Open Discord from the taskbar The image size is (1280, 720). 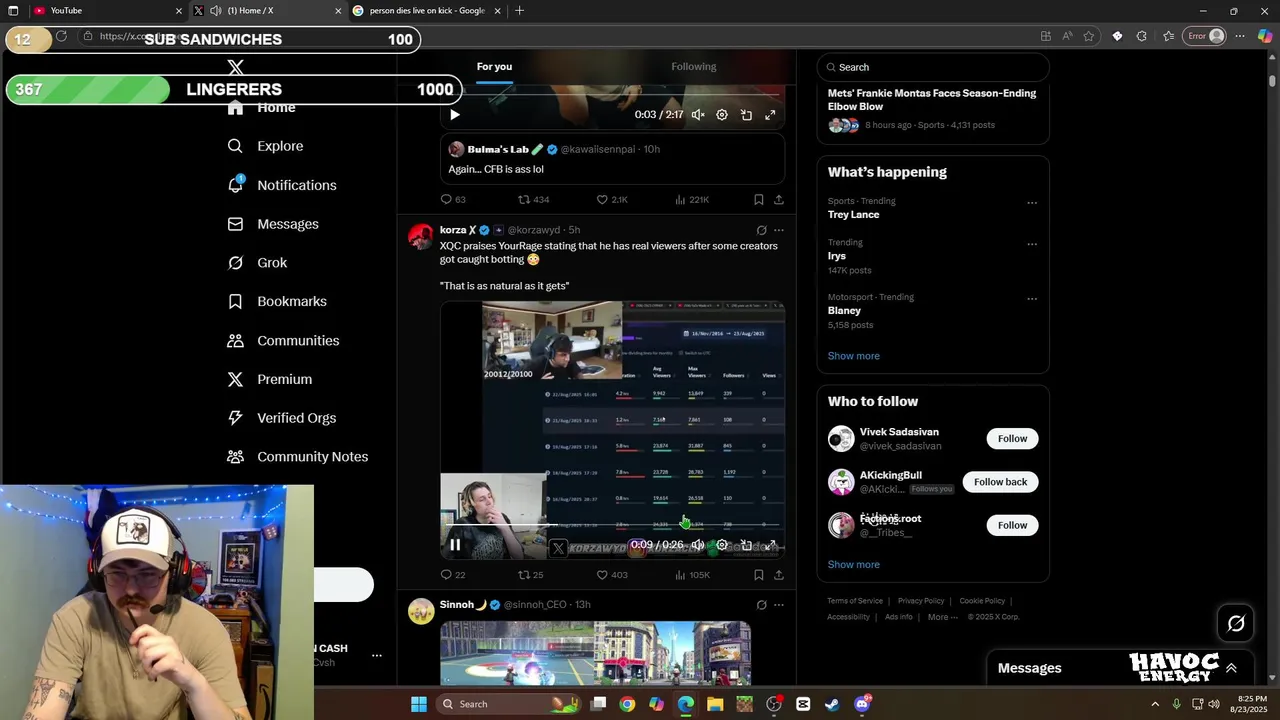click(x=862, y=704)
